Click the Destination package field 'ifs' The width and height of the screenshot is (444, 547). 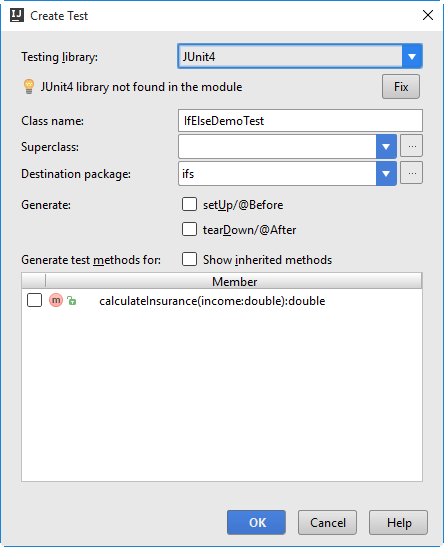(x=277, y=173)
